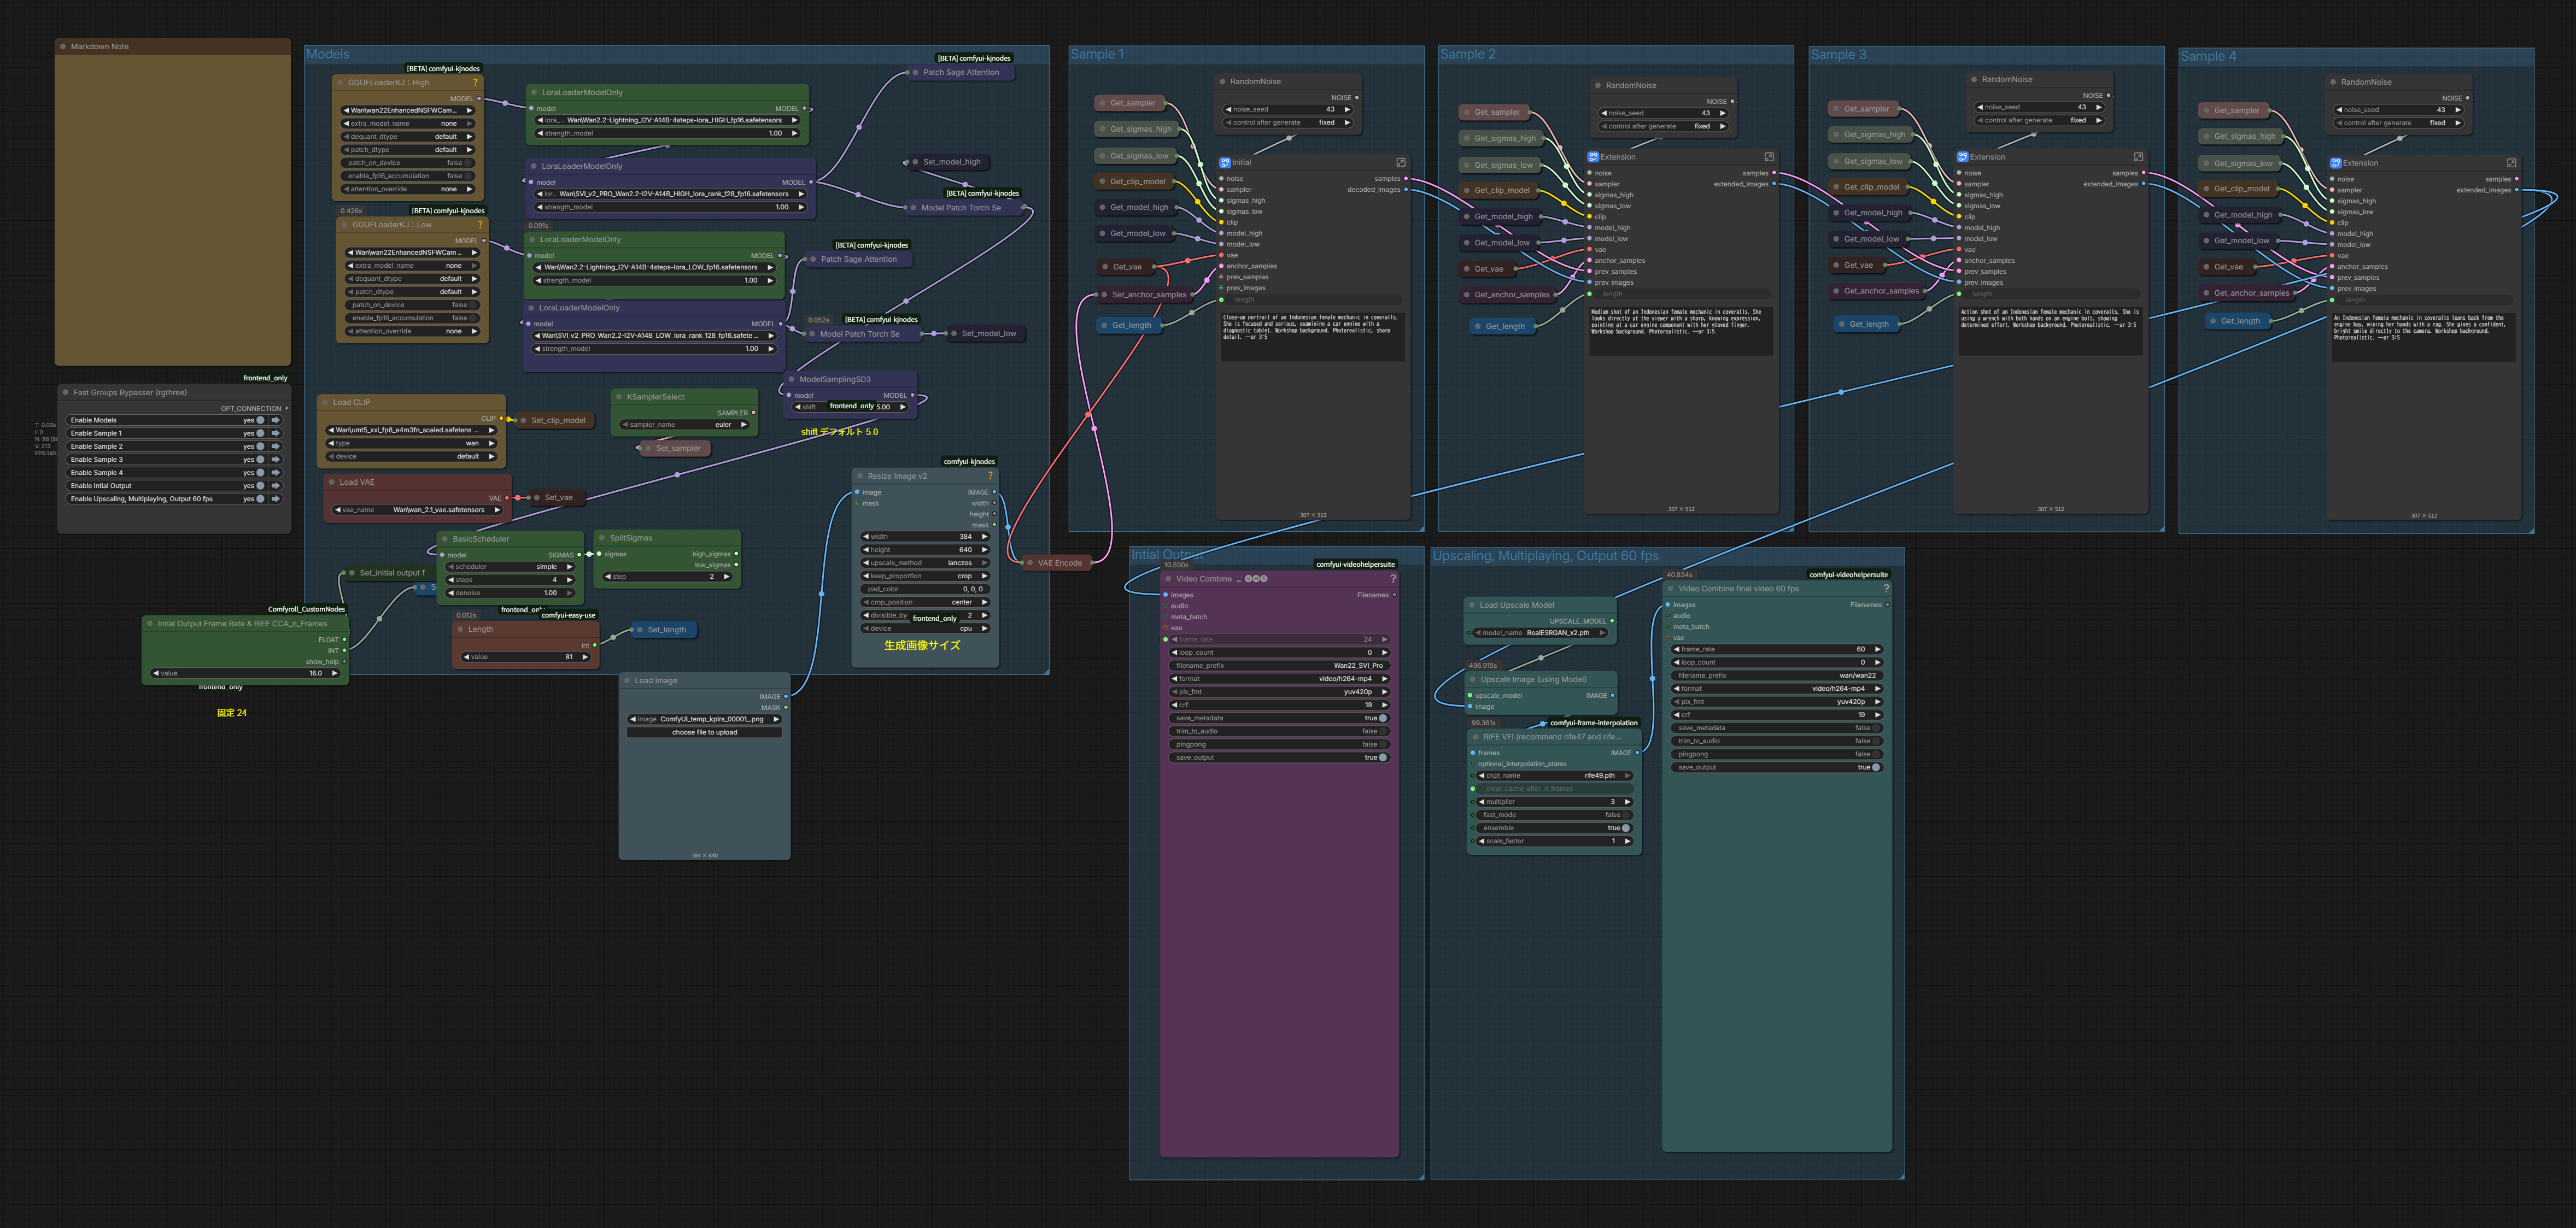This screenshot has height=1228, width=2576.
Task: Collapse RandomNoise node in Sample 1
Action: pos(1223,82)
